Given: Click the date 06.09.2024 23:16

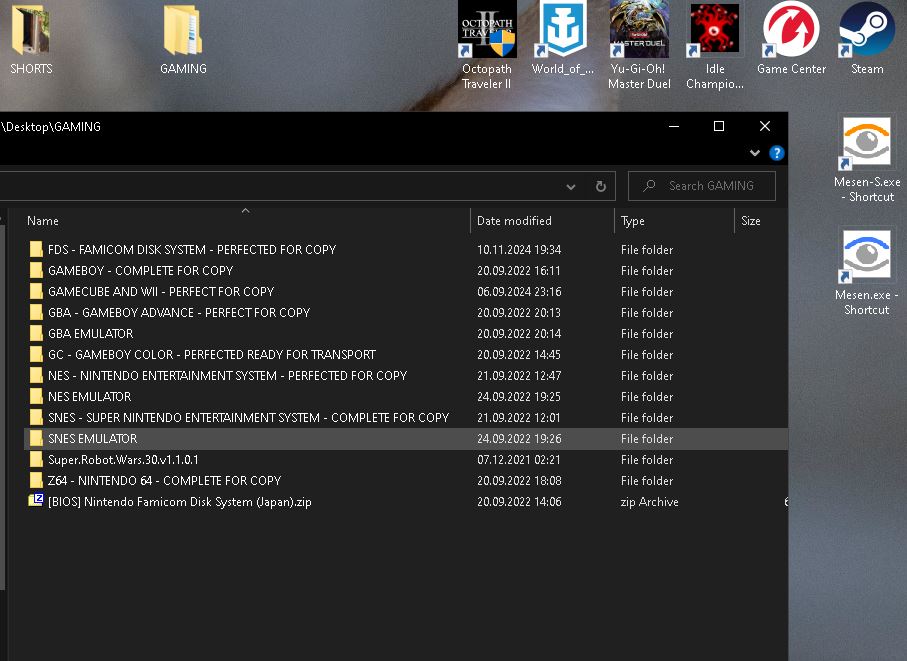Looking at the screenshot, I should tap(519, 291).
